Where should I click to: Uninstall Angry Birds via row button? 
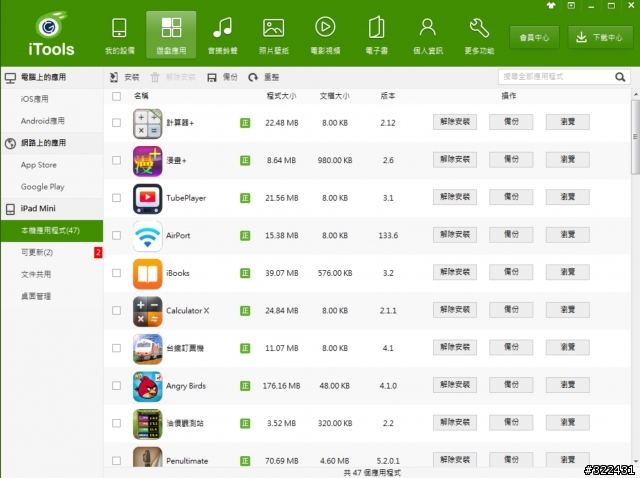(455, 385)
